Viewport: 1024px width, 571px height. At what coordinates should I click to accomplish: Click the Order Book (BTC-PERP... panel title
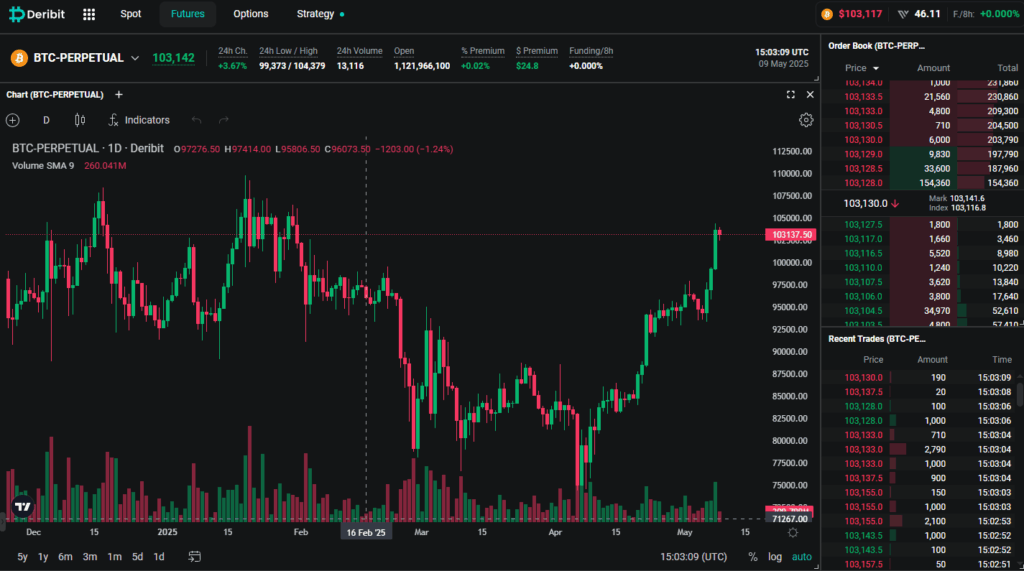coord(876,46)
